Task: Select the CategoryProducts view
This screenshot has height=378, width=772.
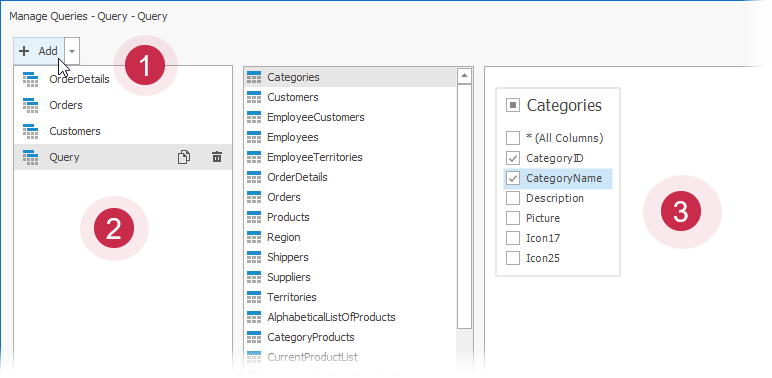Action: (x=351, y=337)
